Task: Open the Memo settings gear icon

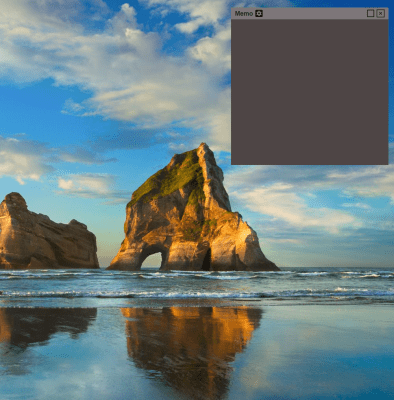Action: 259,13
